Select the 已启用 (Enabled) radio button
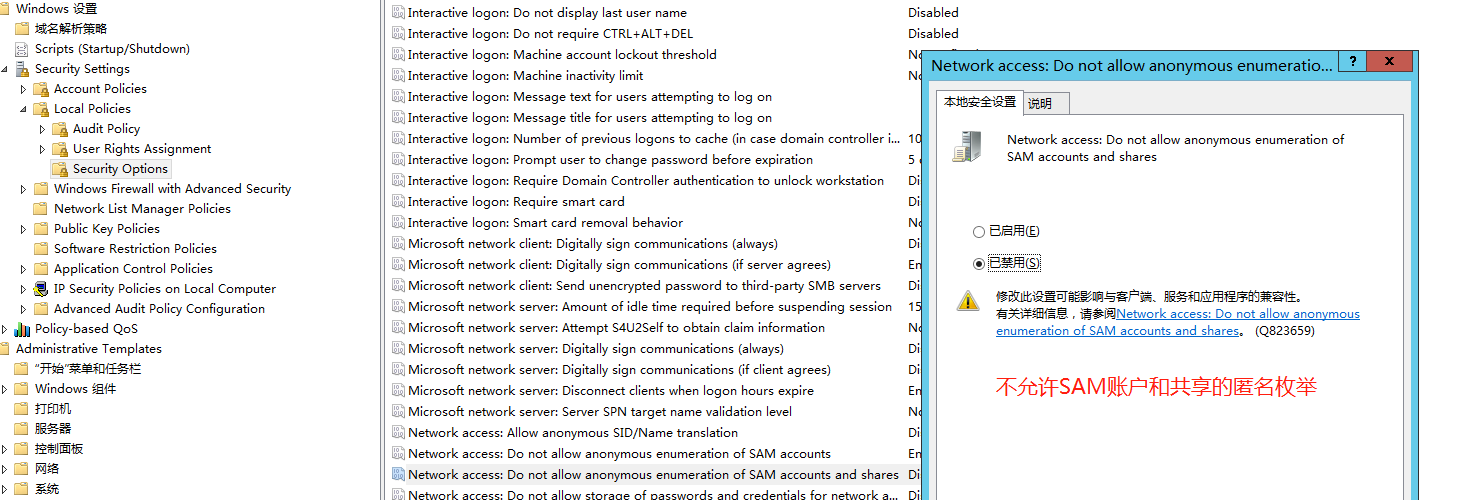This screenshot has width=1472, height=500. (x=979, y=231)
